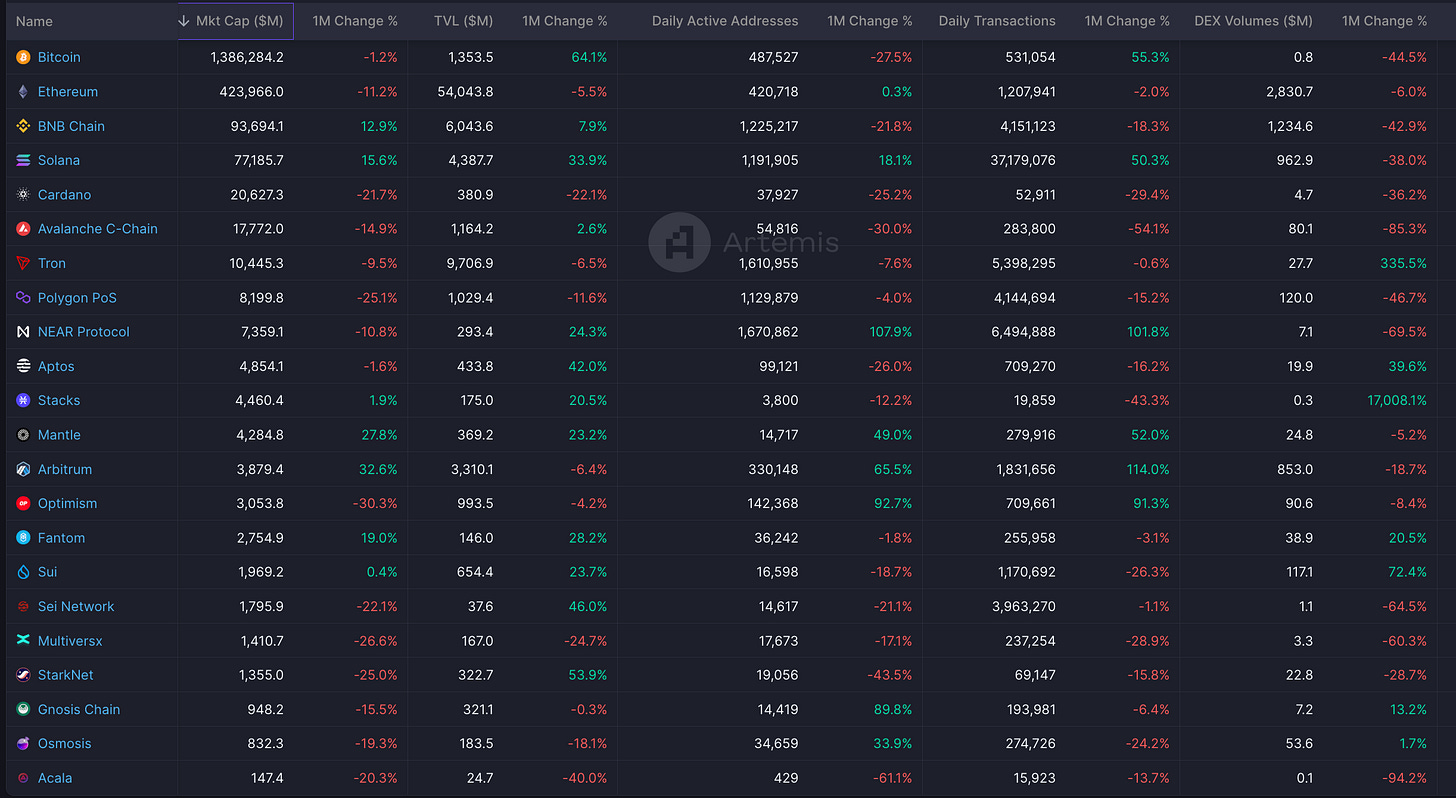Click the Multiversx logo icon
Image resolution: width=1456 pixels, height=798 pixels.
tap(23, 641)
